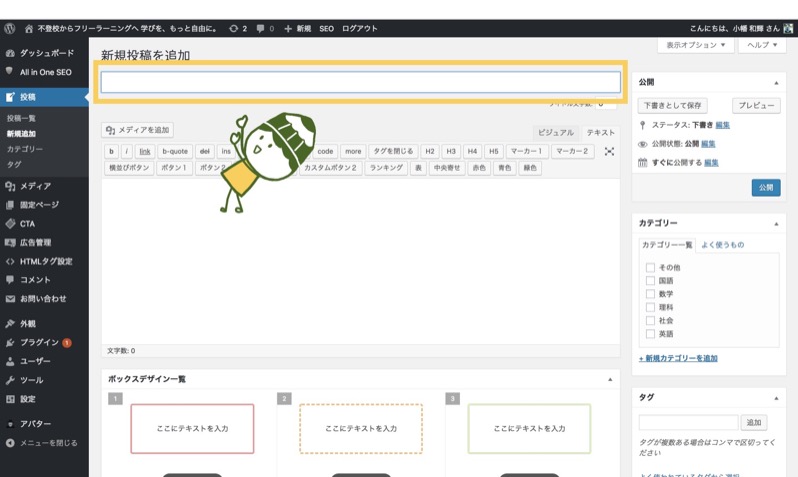Click the ランキング toolbar button
The height and width of the screenshot is (477, 798).
pyautogui.click(x=386, y=167)
